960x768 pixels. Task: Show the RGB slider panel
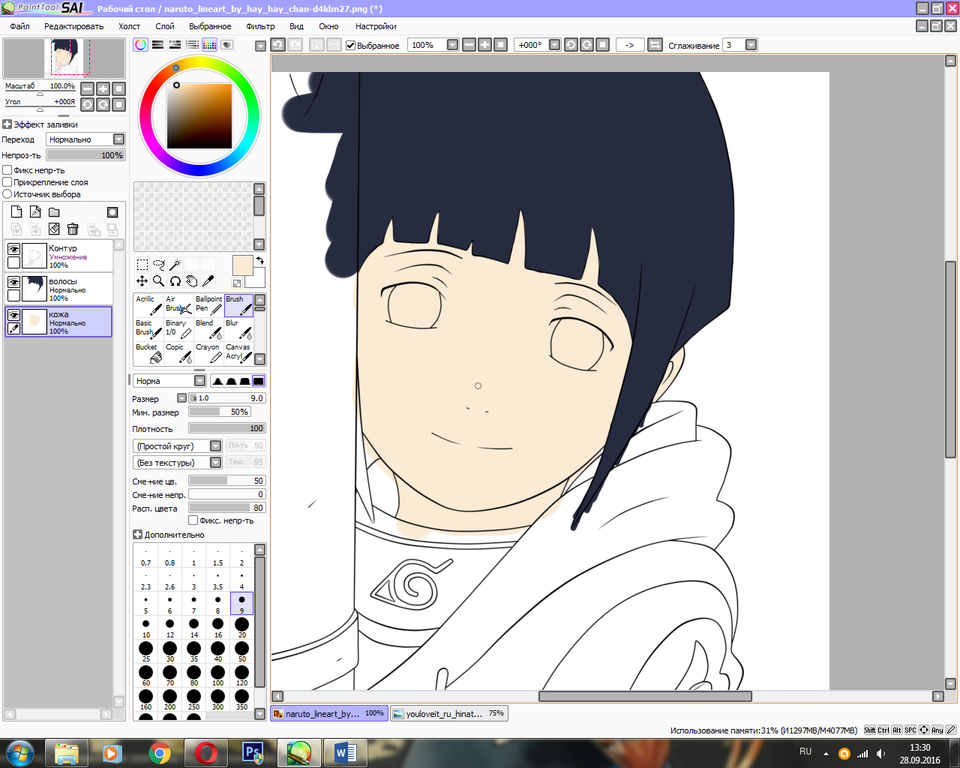coord(158,45)
